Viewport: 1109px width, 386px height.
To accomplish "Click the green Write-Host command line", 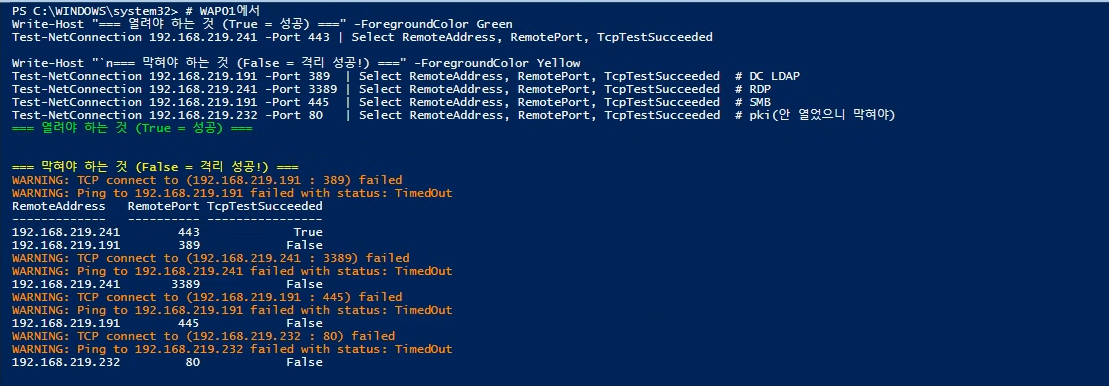I will pos(262,24).
